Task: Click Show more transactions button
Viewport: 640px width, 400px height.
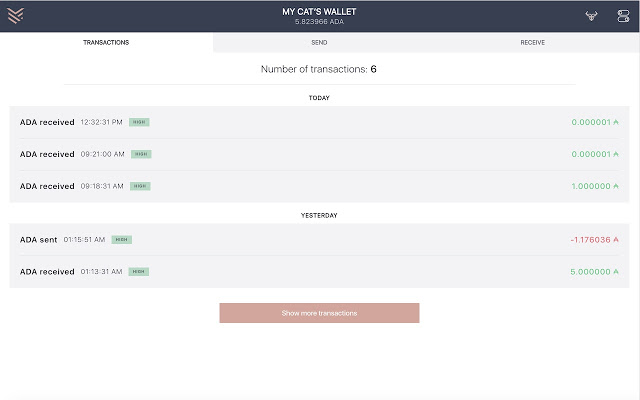Action: pos(319,313)
